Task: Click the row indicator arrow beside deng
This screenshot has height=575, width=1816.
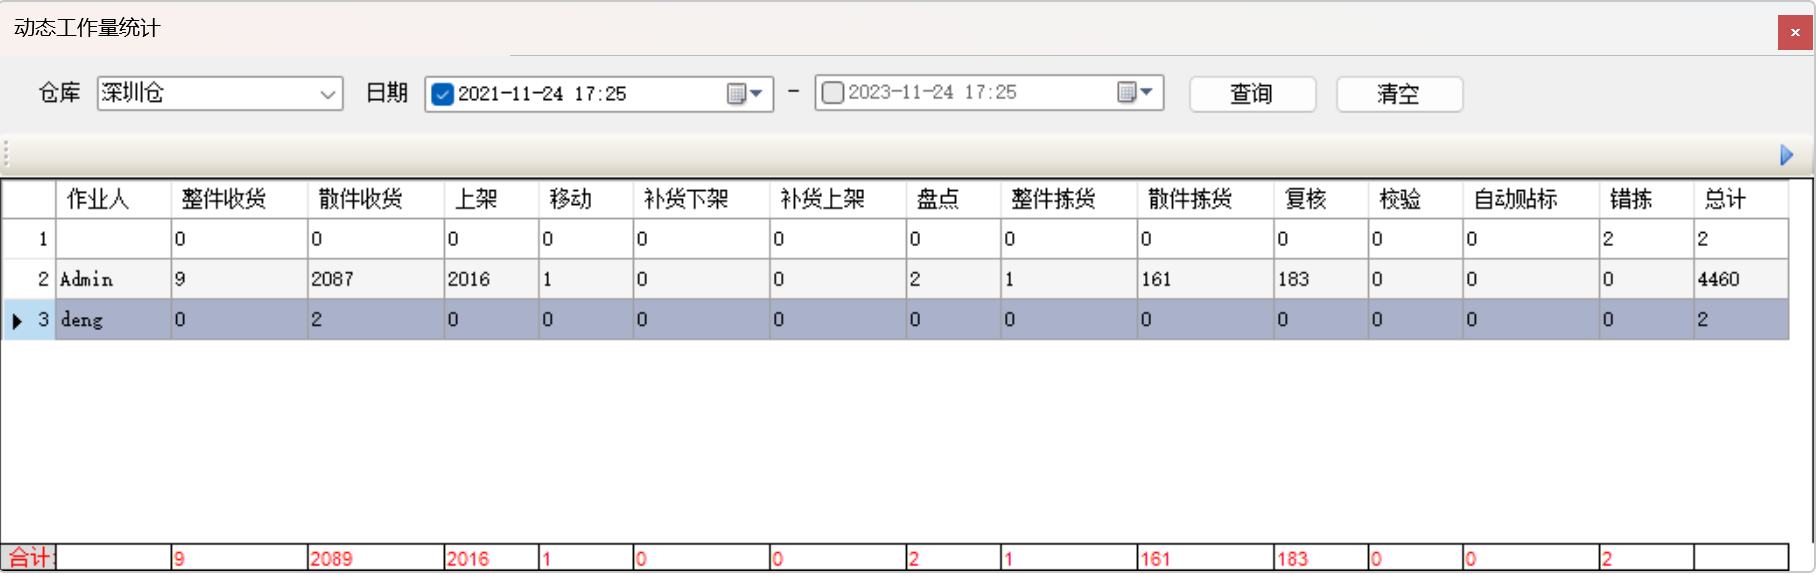Action: [17, 320]
